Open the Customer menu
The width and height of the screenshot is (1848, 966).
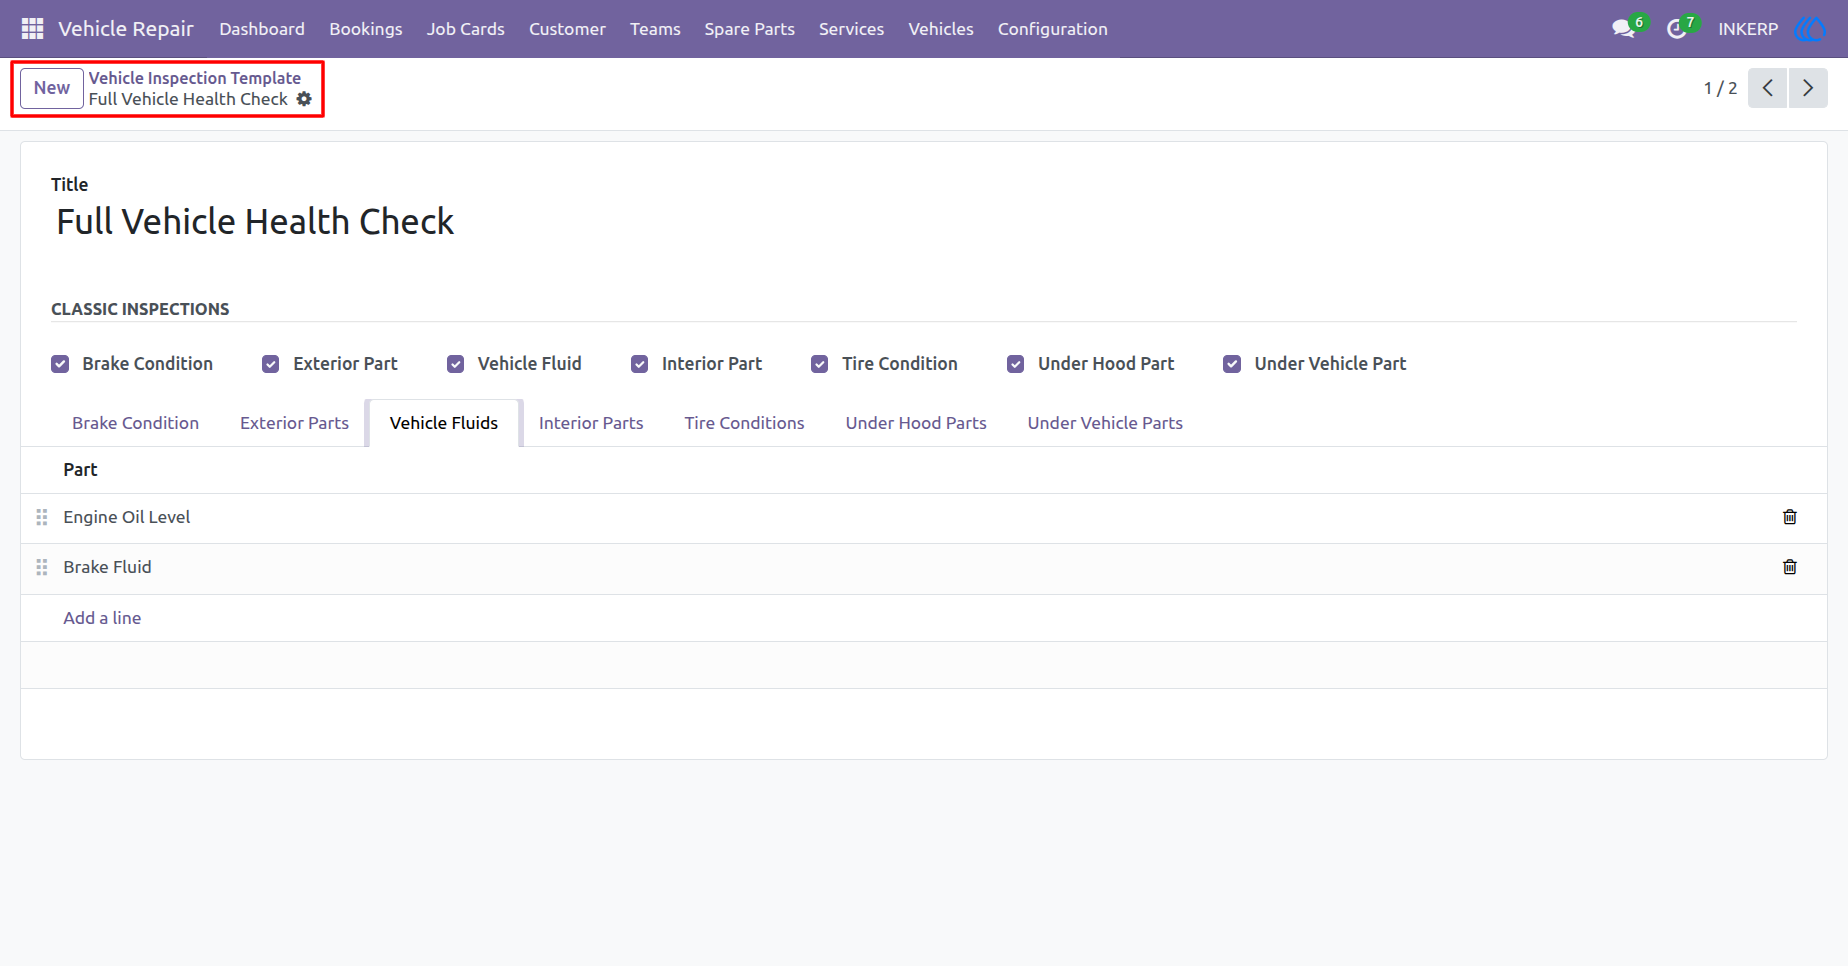tap(567, 29)
